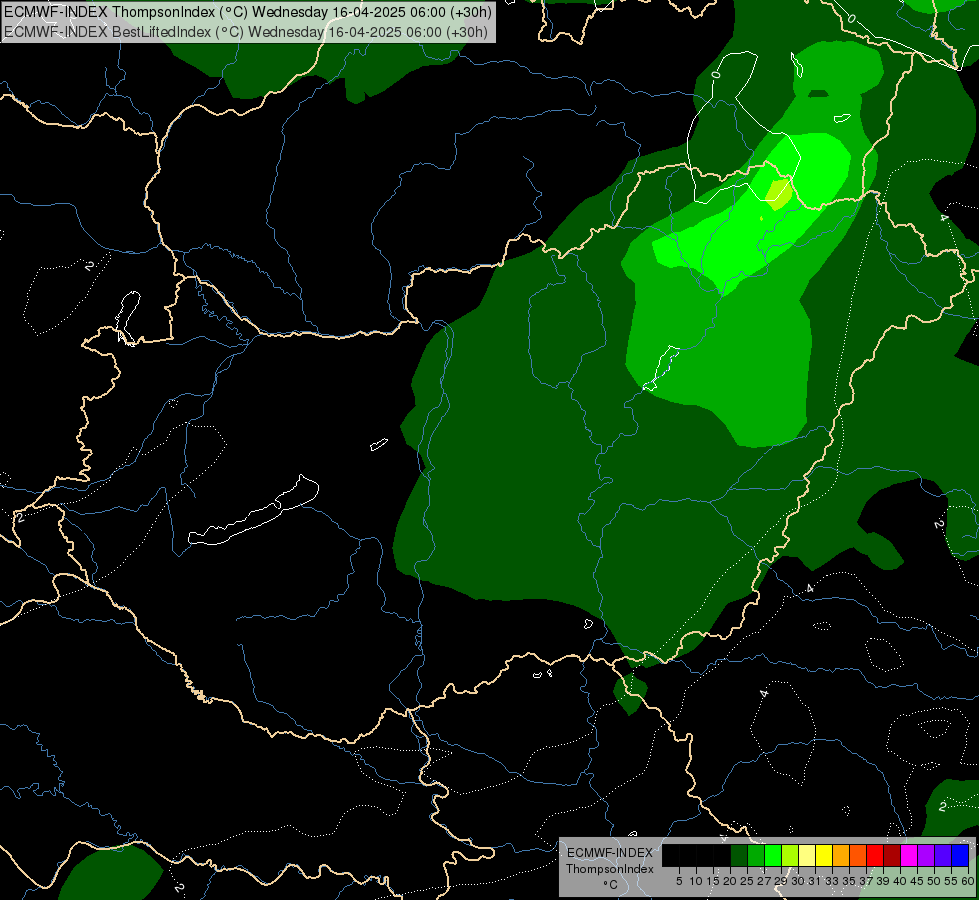
Task: Click legend tick label '25'
Action: pos(747,881)
